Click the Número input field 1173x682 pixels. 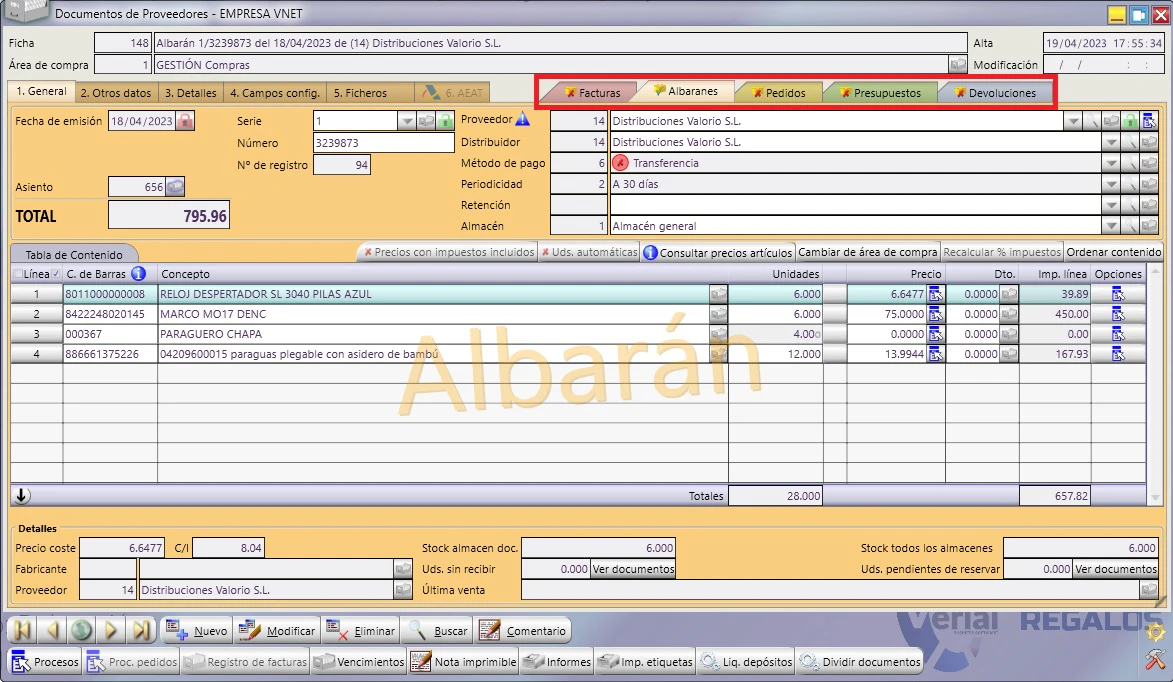coord(384,143)
